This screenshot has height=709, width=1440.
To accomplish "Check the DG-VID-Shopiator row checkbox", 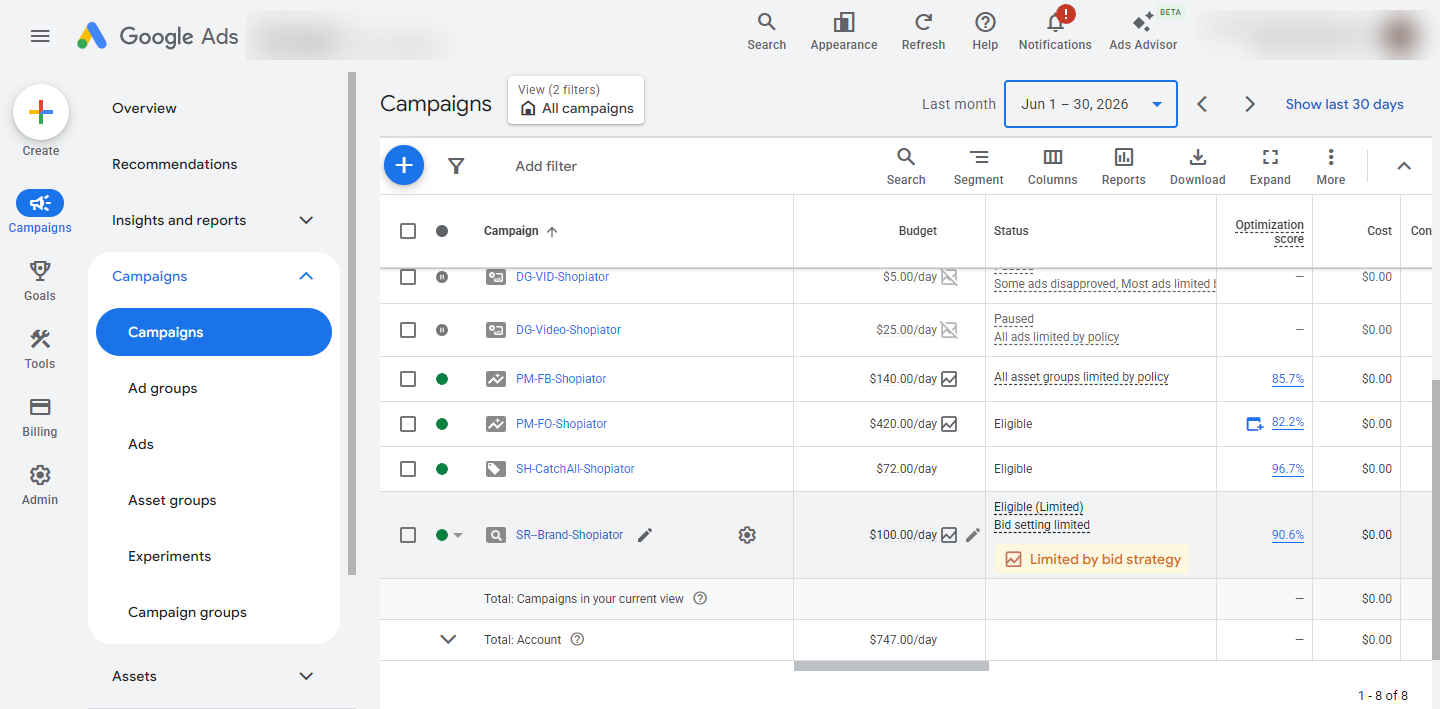I will (x=408, y=277).
